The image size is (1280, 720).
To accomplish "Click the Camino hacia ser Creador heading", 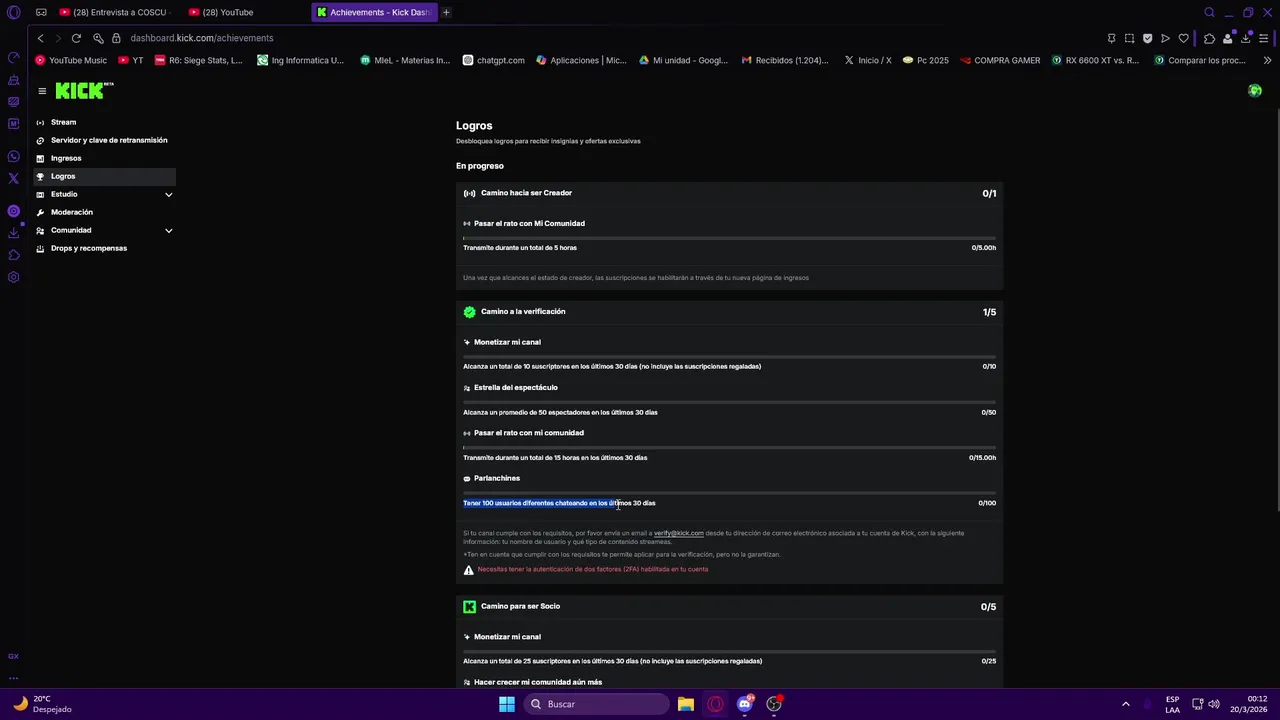I will click(526, 193).
